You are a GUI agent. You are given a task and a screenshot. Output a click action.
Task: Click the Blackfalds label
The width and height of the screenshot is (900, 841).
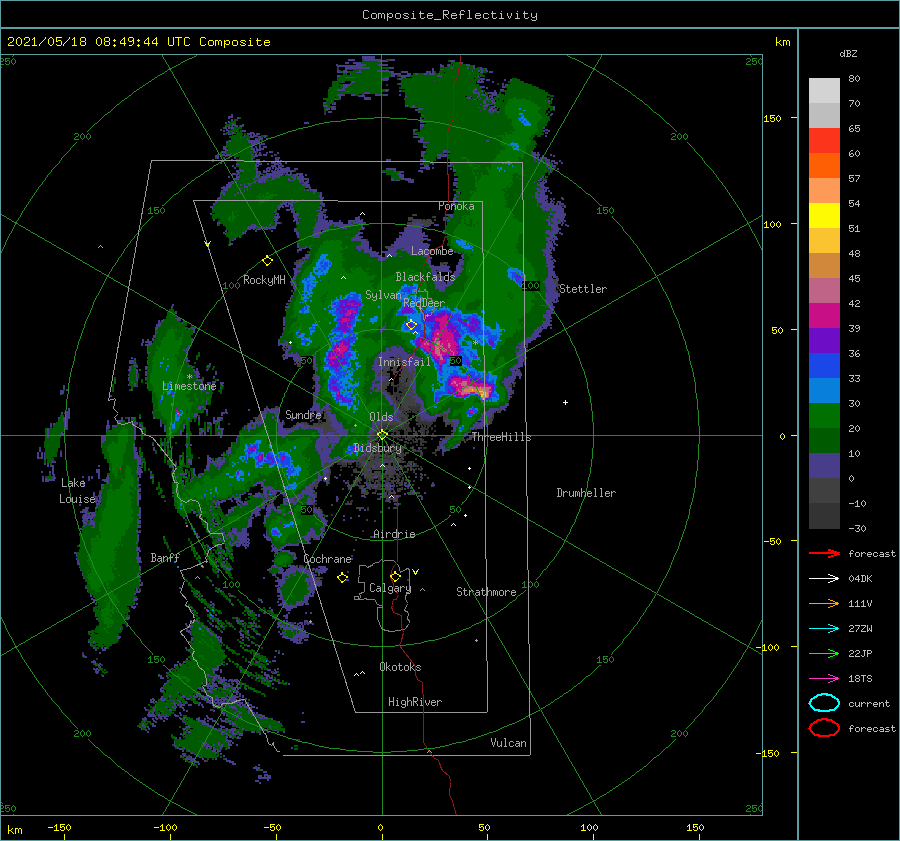(x=425, y=277)
